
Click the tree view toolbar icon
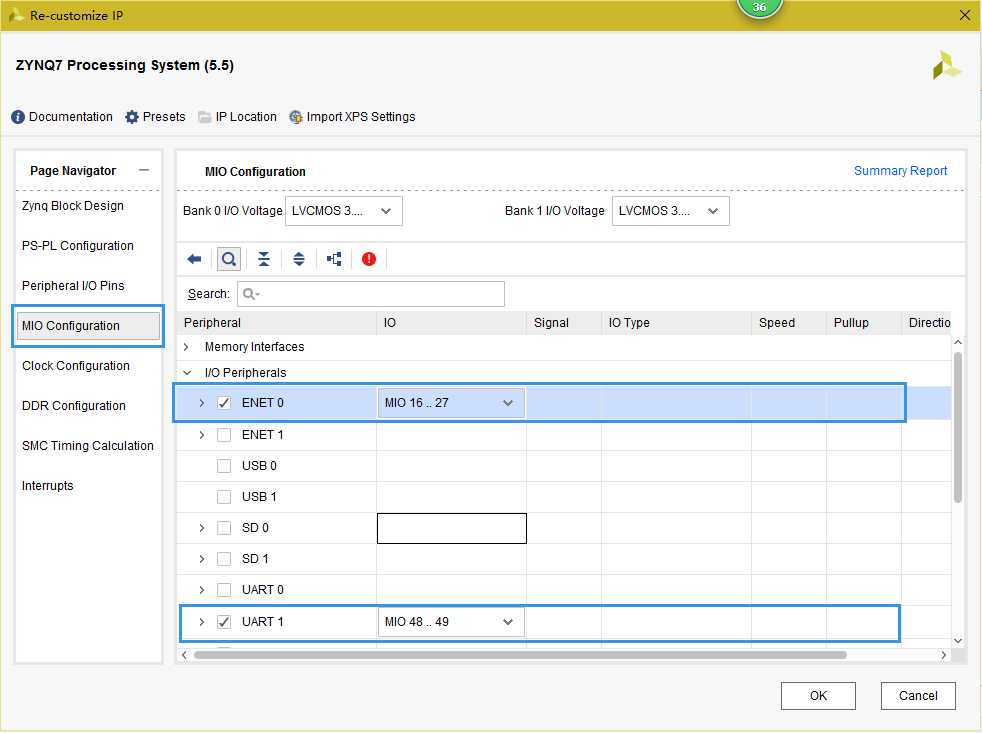pos(334,259)
